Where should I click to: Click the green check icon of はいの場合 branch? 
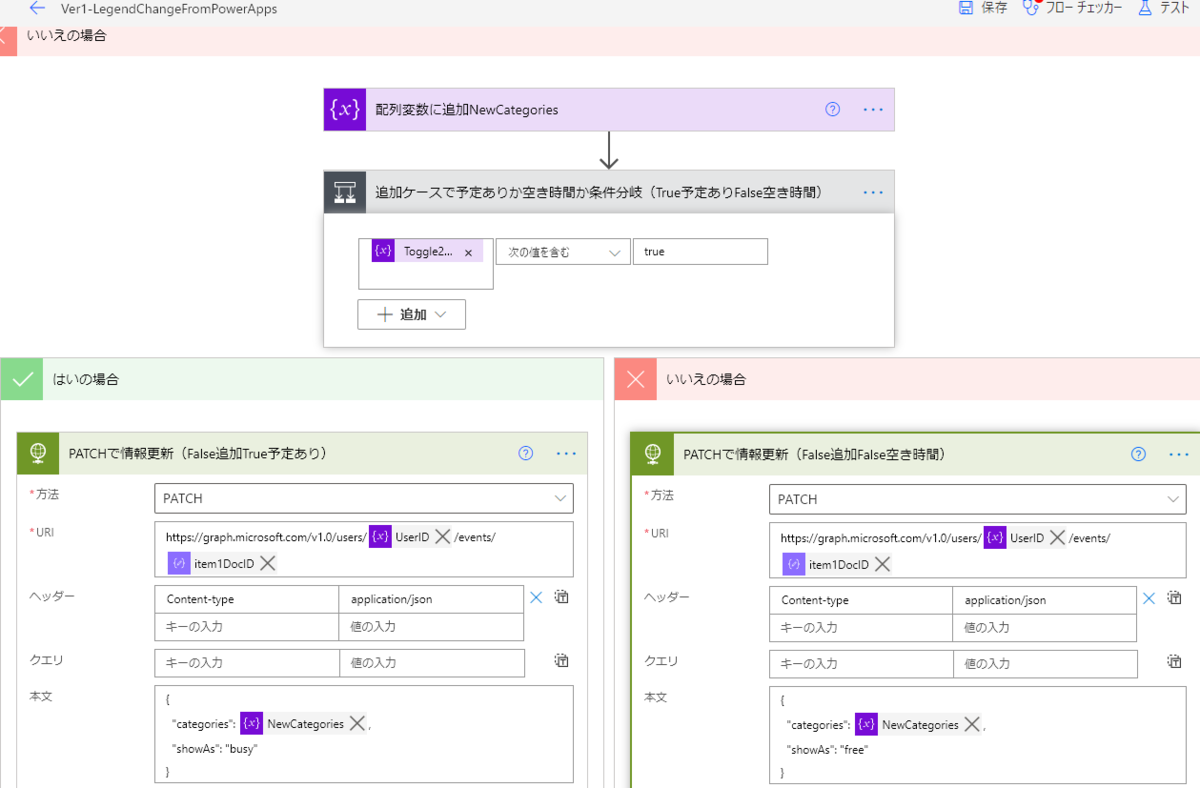[x=21, y=378]
